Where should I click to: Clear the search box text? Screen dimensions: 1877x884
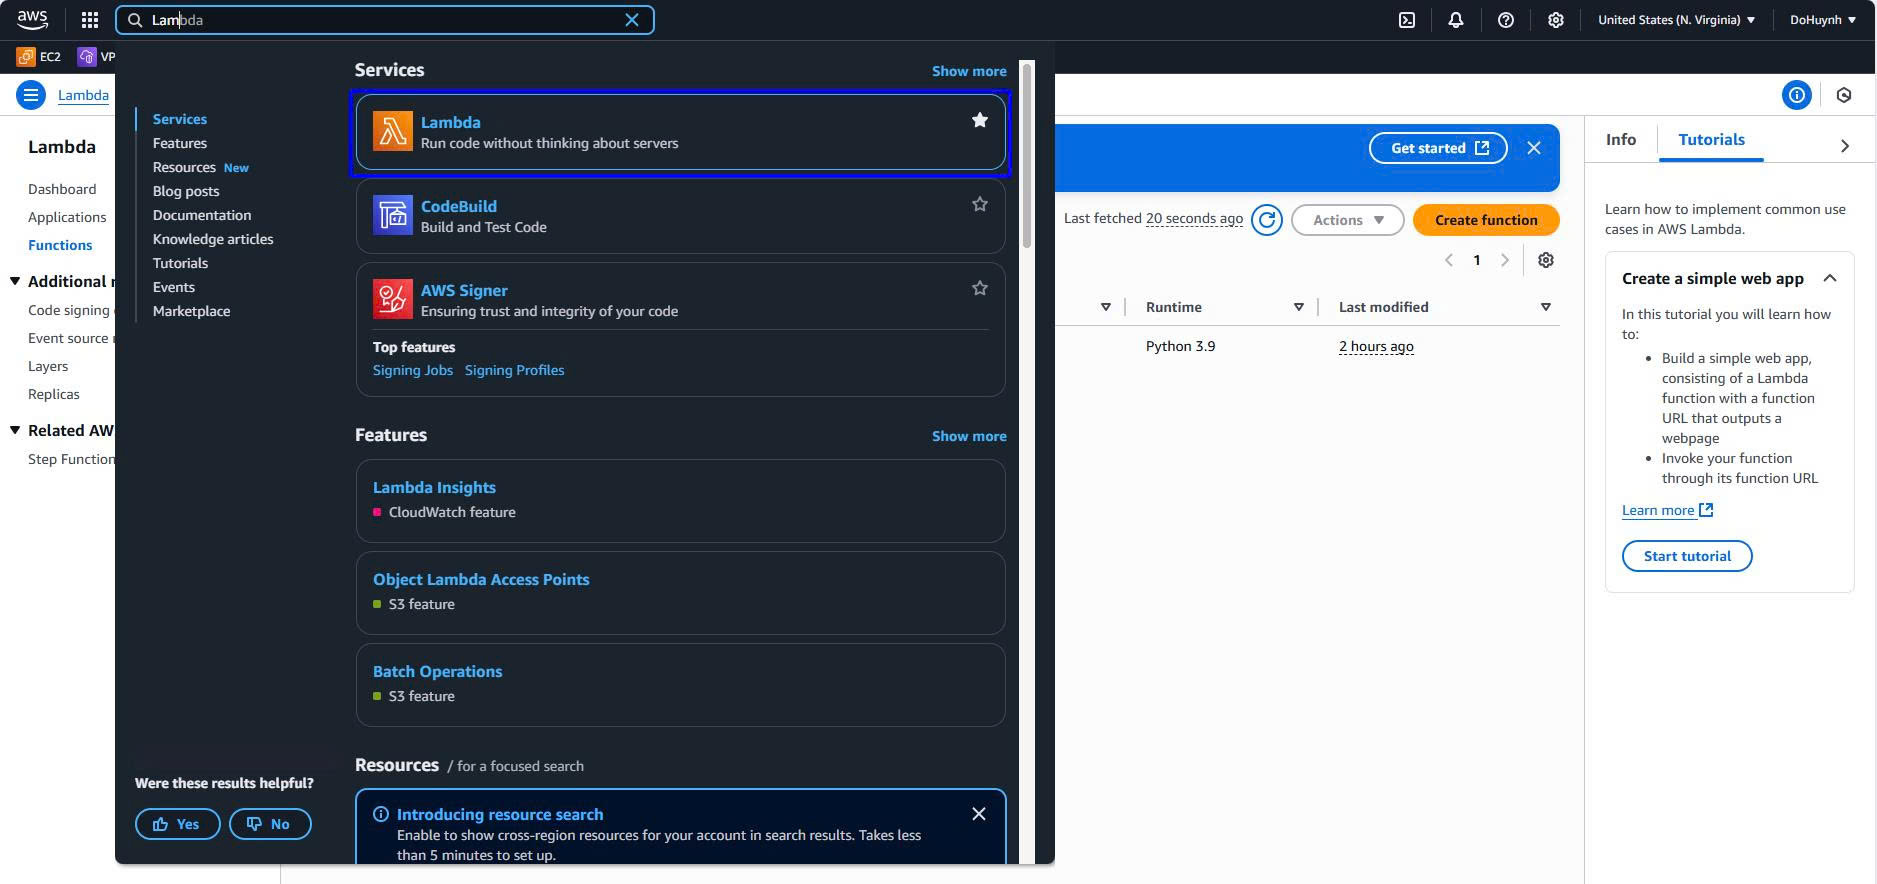(632, 20)
